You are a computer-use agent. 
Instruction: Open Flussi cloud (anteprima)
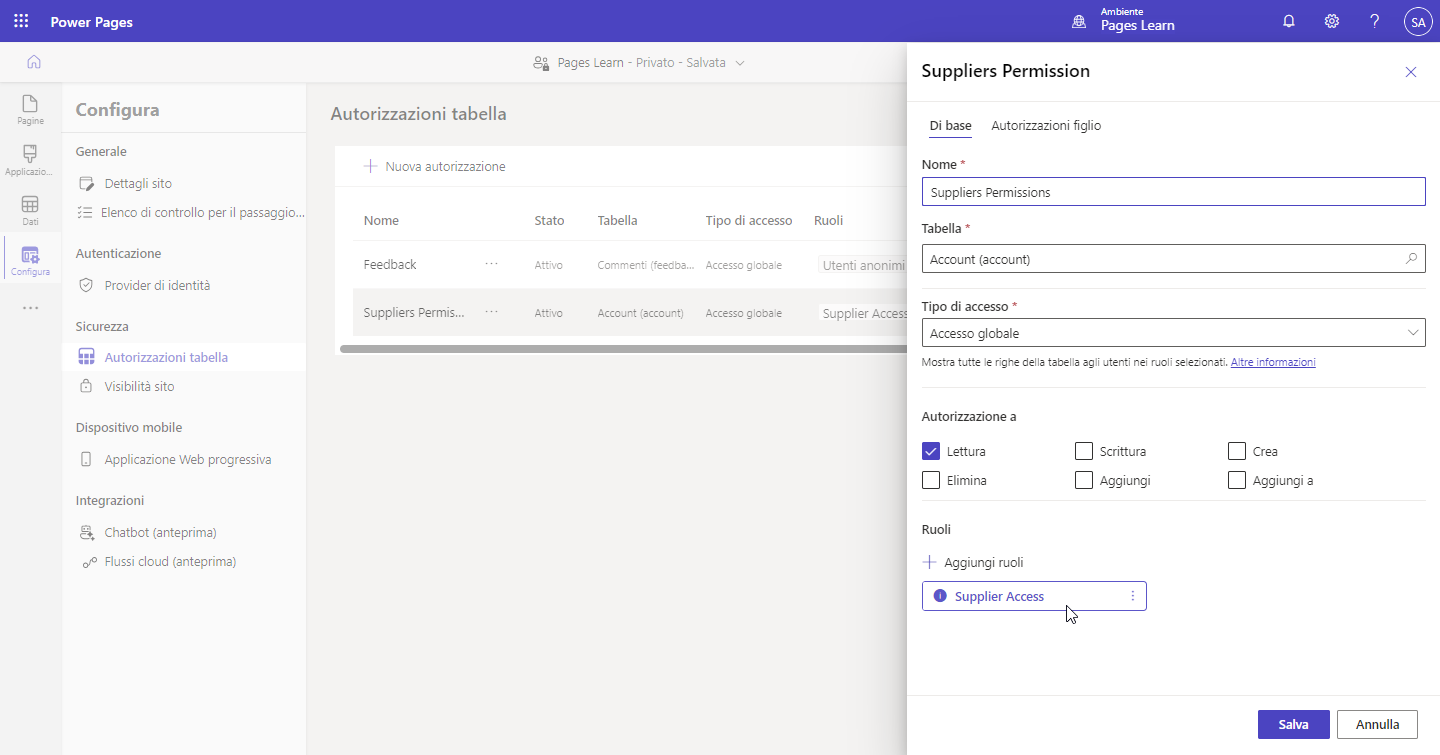click(x=170, y=562)
